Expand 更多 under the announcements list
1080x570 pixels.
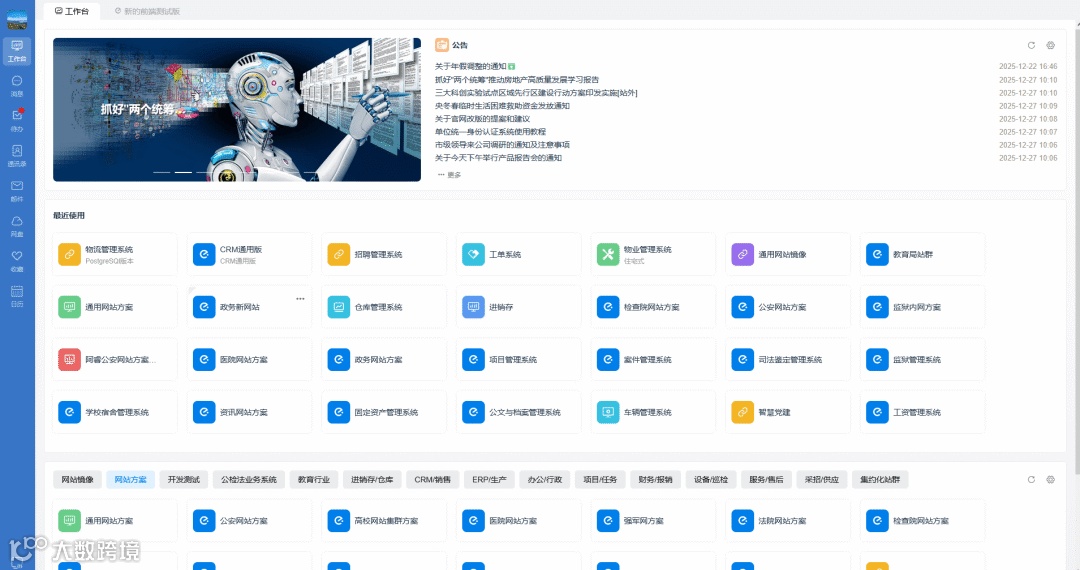(x=450, y=175)
